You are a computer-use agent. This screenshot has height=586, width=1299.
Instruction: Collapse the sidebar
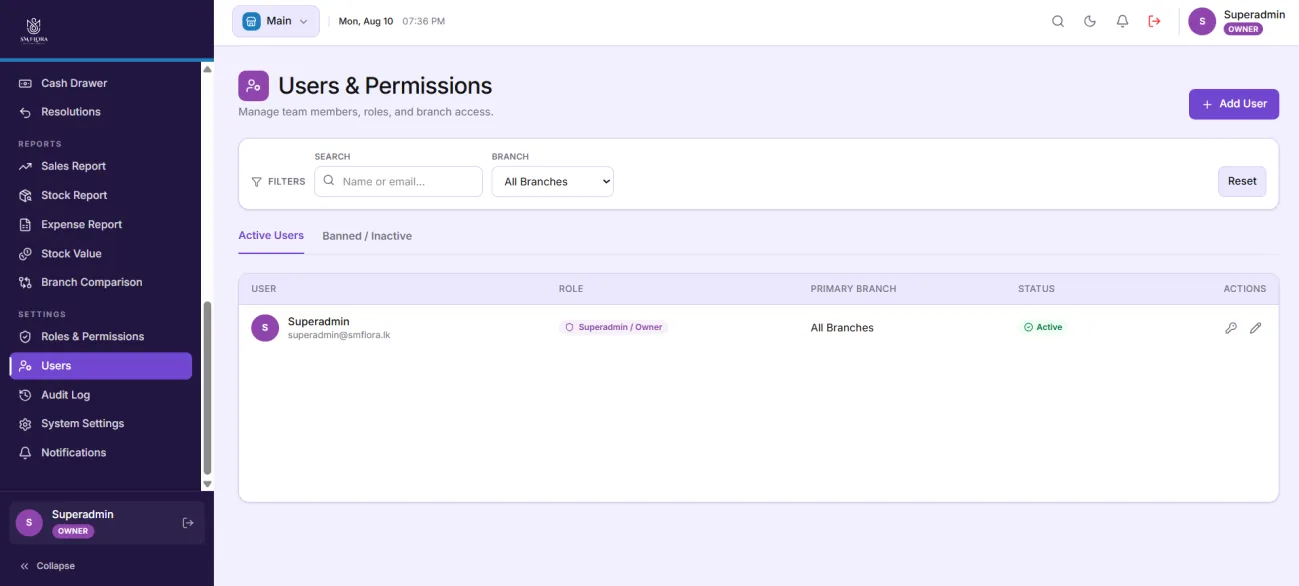(47, 566)
